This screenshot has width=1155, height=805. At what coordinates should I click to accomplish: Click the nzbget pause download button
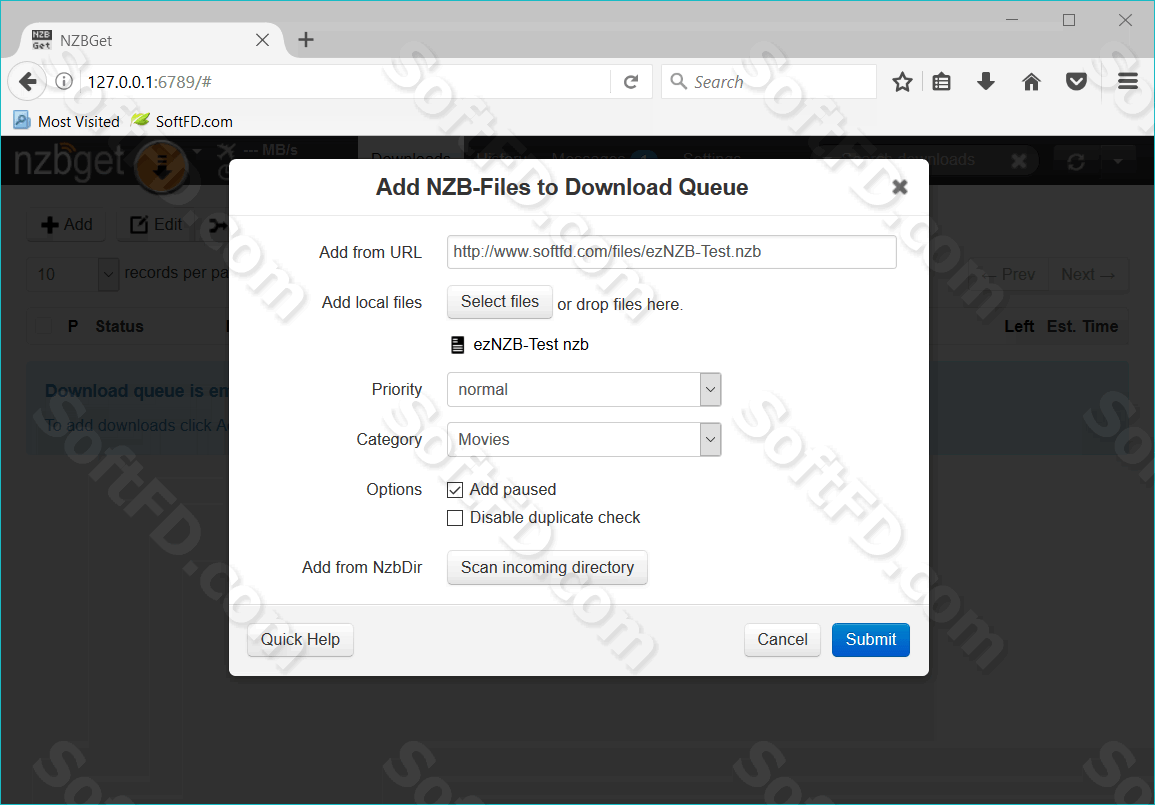tap(161, 167)
